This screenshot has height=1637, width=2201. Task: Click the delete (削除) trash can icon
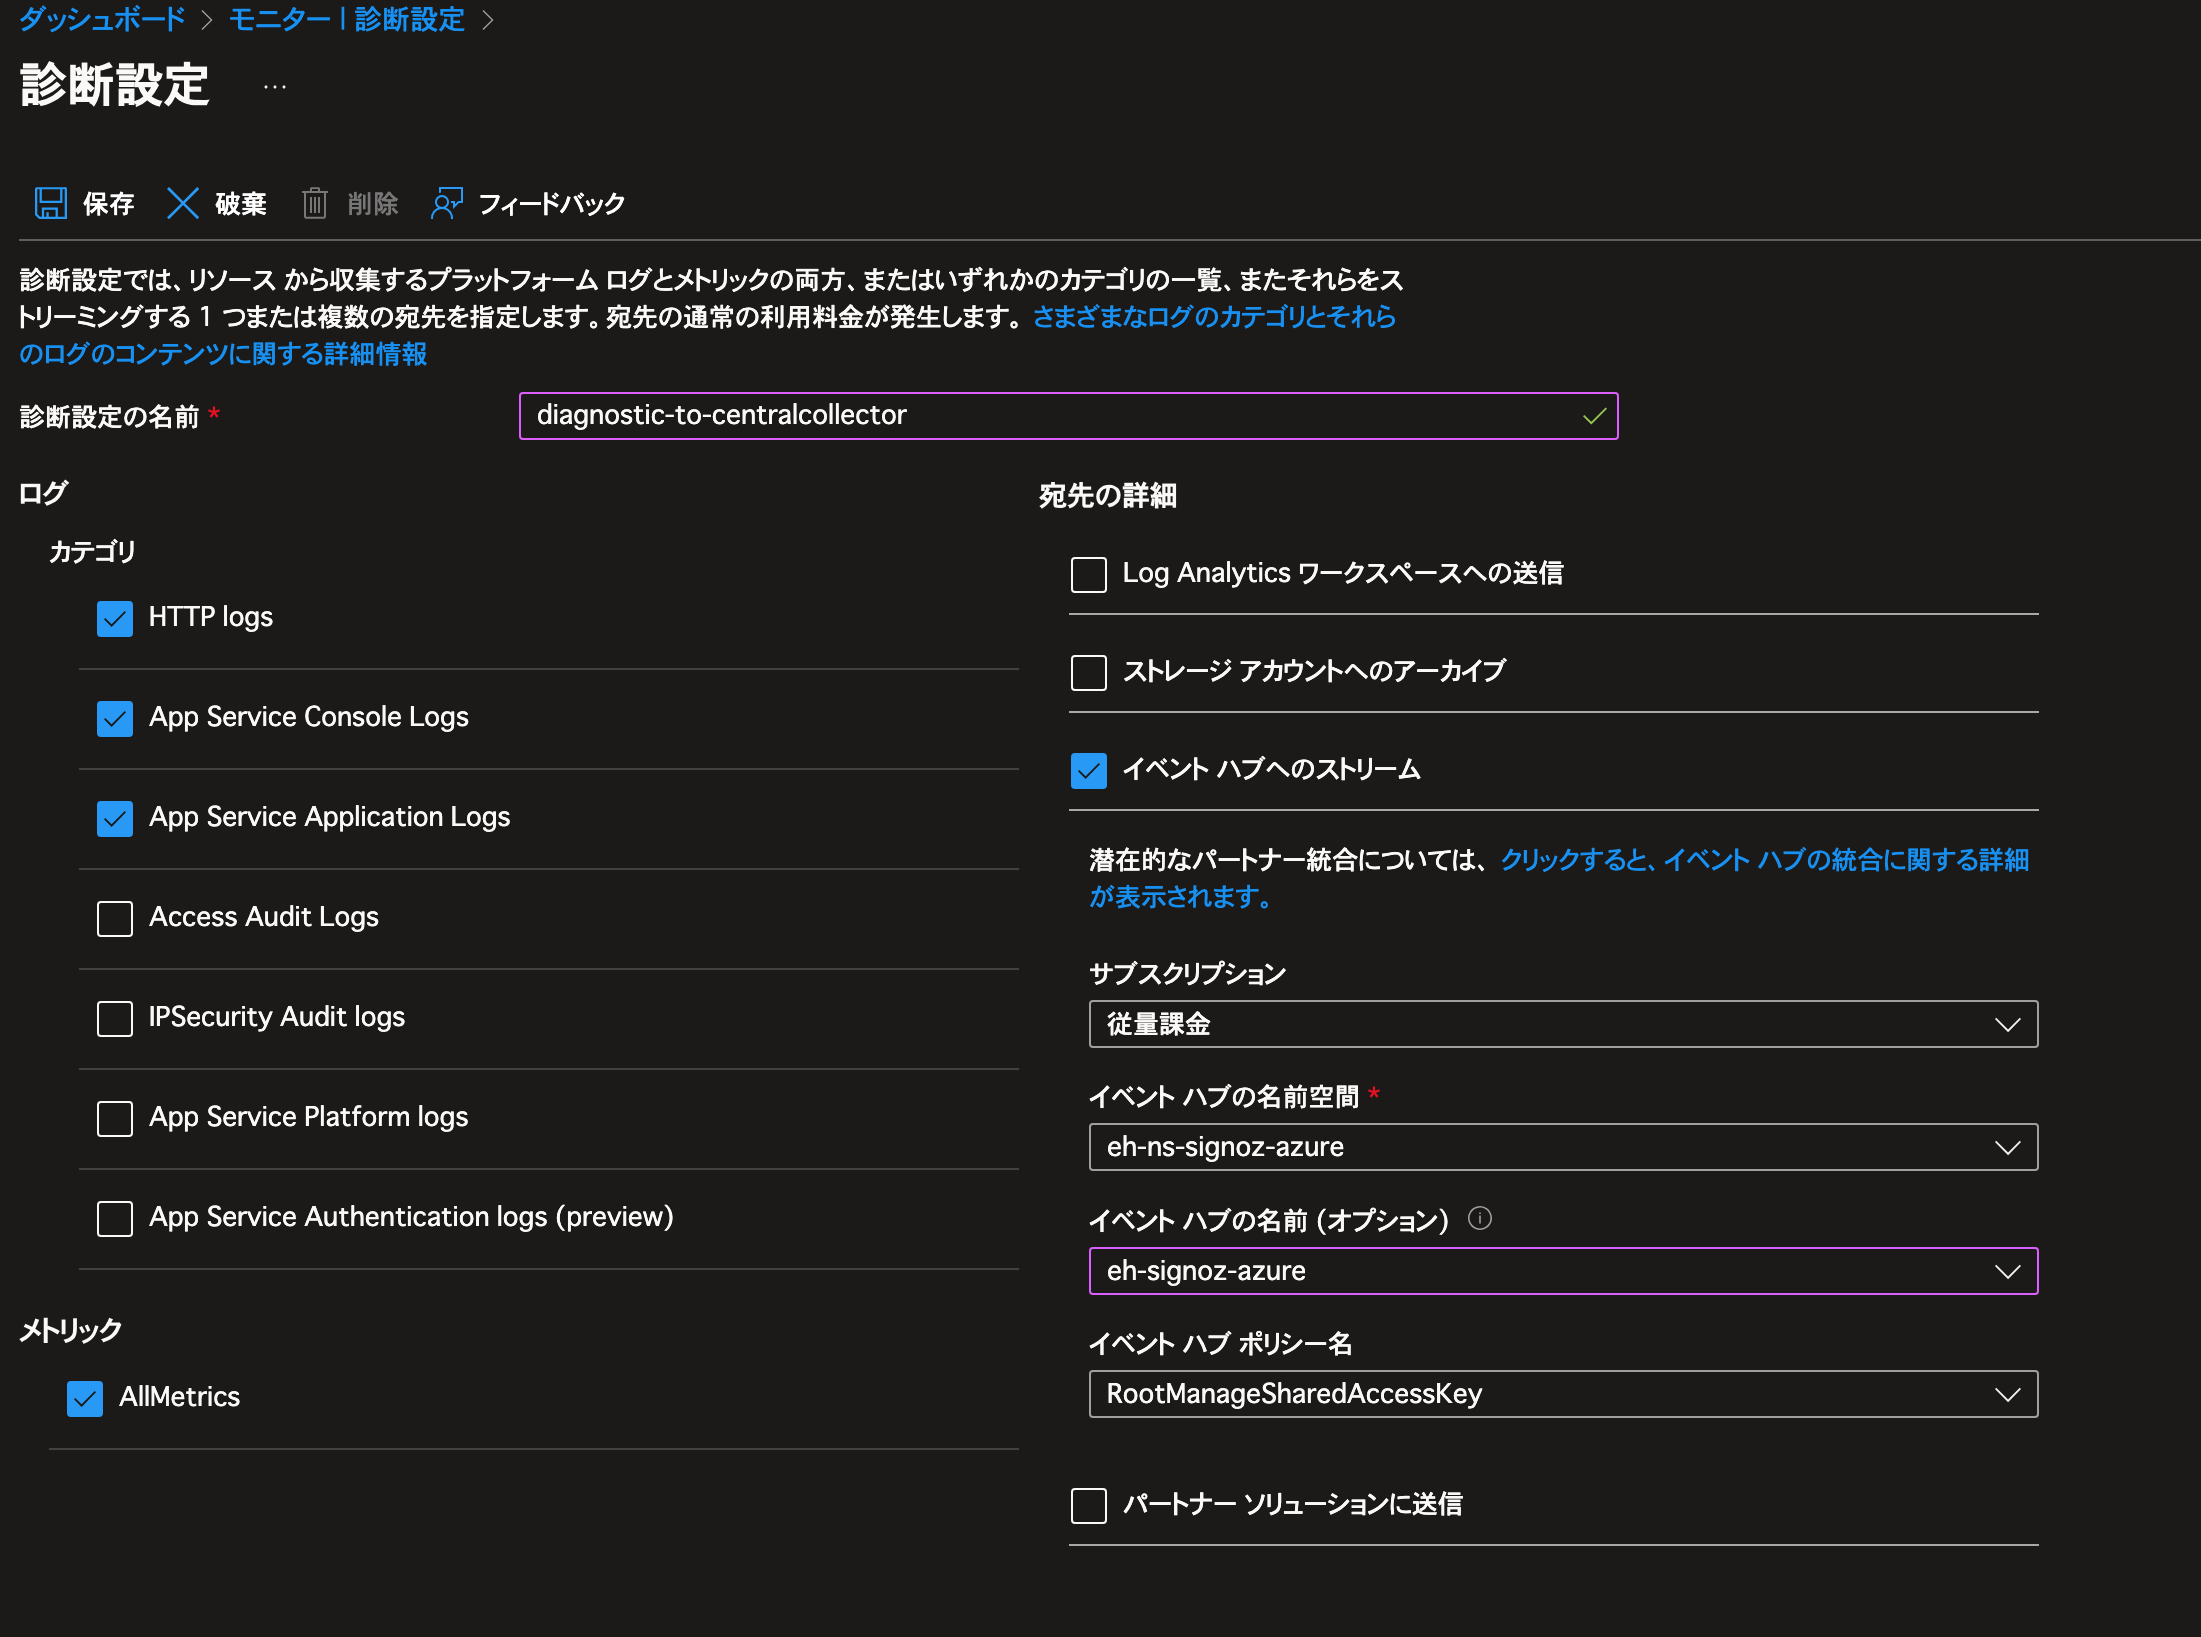(x=315, y=203)
